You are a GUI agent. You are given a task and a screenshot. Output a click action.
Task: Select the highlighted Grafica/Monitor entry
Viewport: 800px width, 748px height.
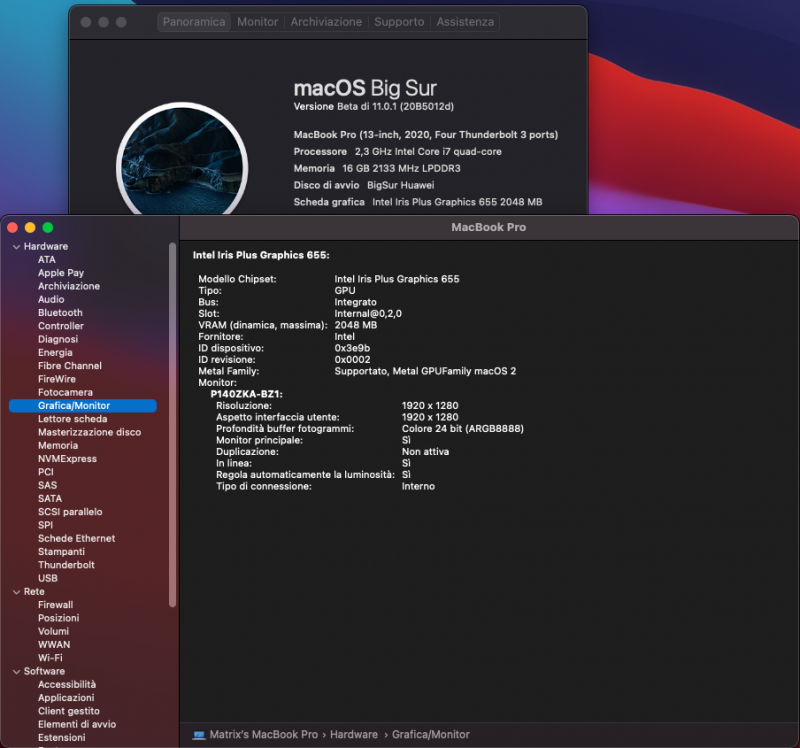pyautogui.click(x=83, y=406)
